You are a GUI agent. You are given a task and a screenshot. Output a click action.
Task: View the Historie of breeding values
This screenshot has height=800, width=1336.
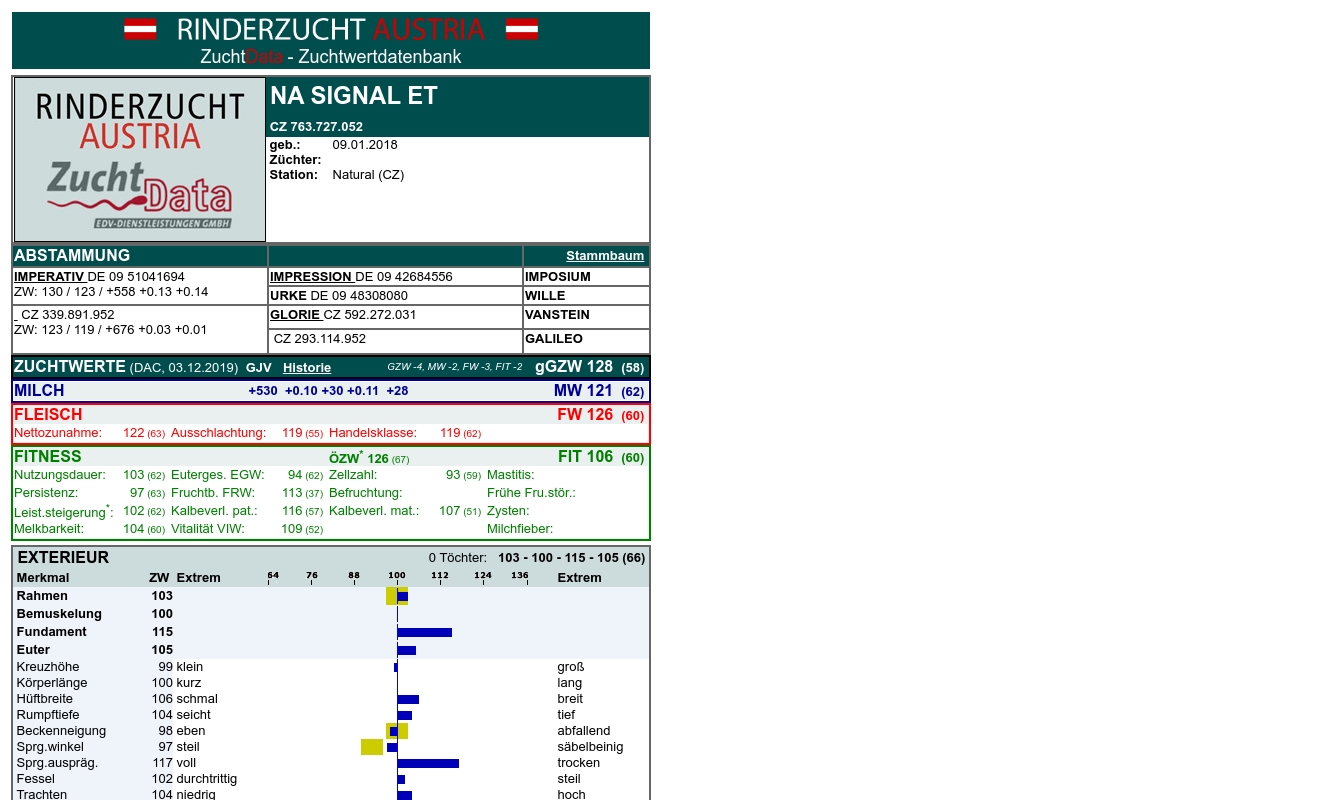306,368
